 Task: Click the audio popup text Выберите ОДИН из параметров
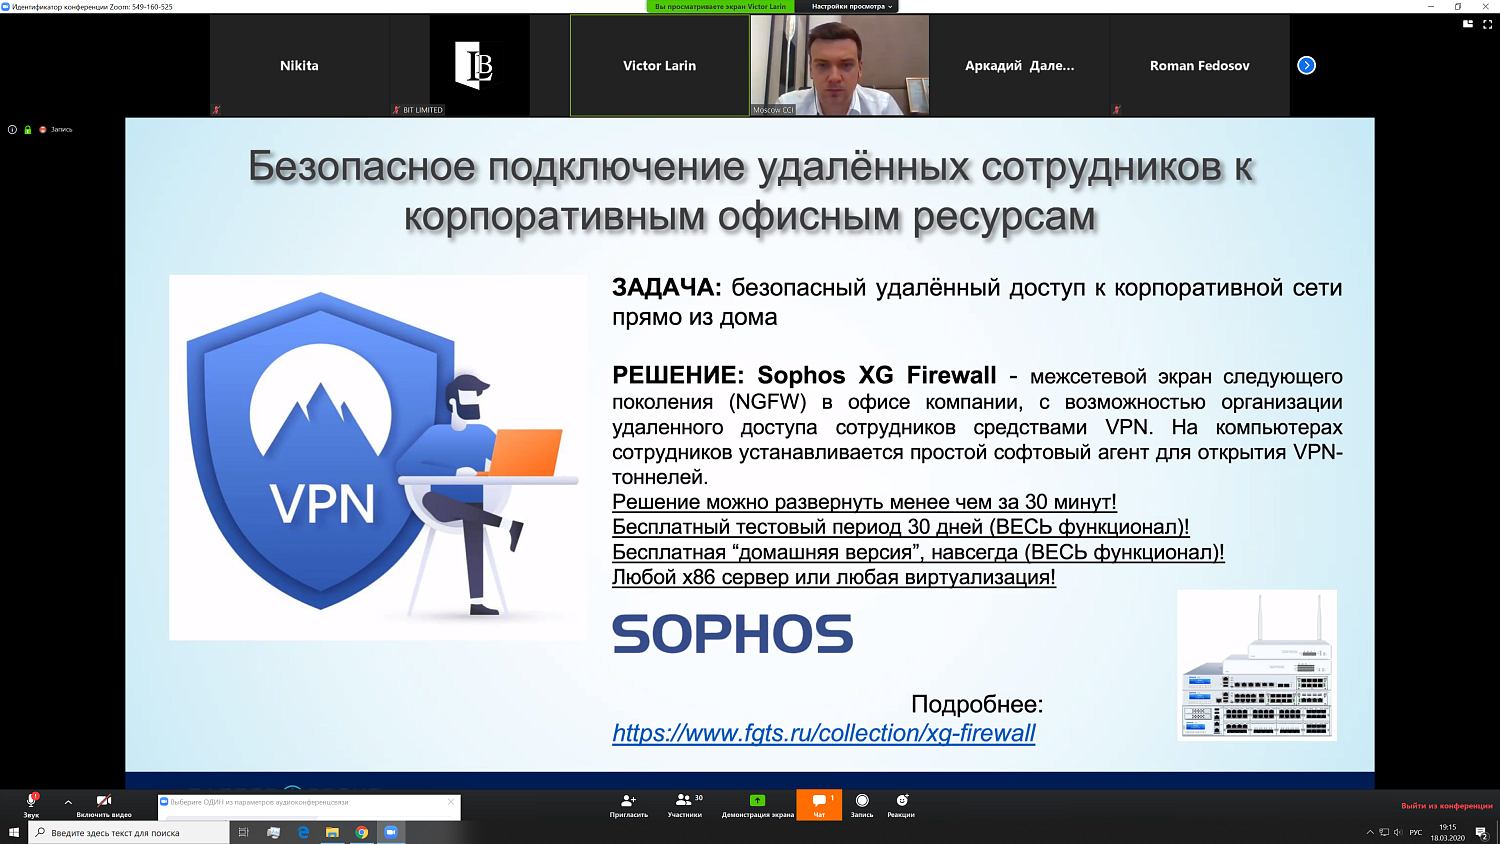[259, 802]
